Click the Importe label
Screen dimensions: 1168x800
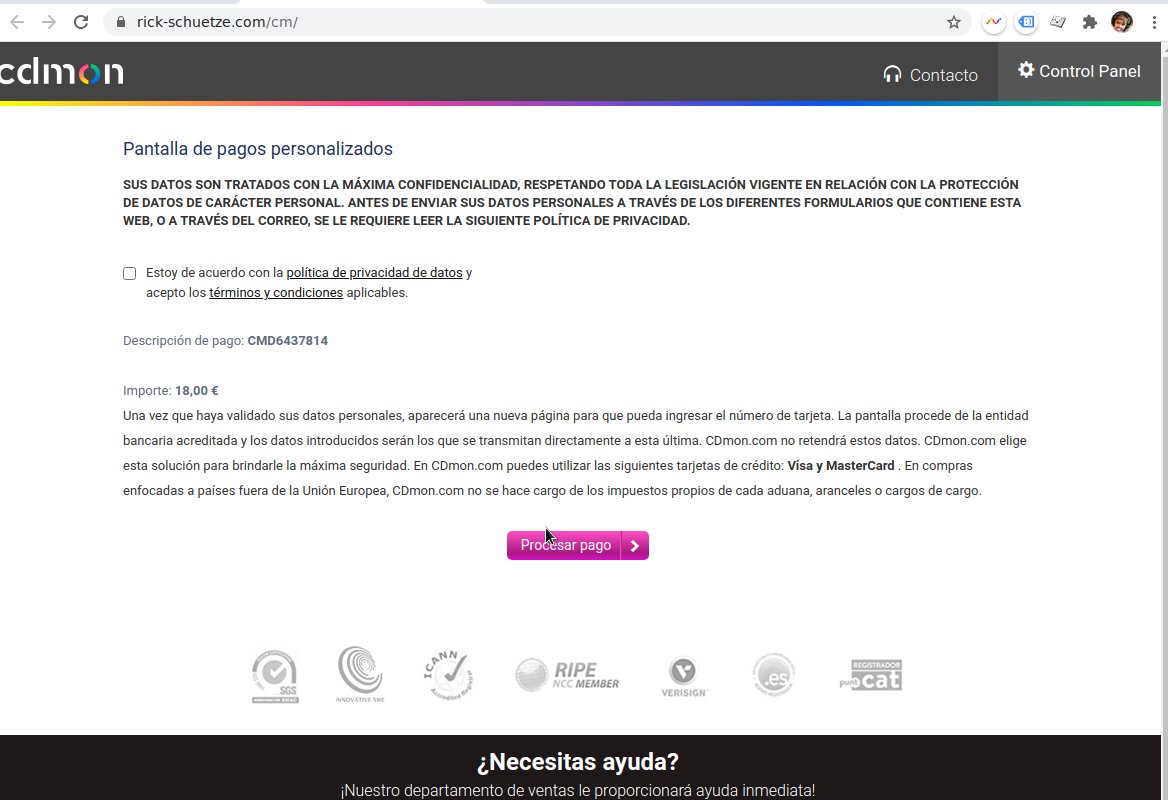click(147, 390)
